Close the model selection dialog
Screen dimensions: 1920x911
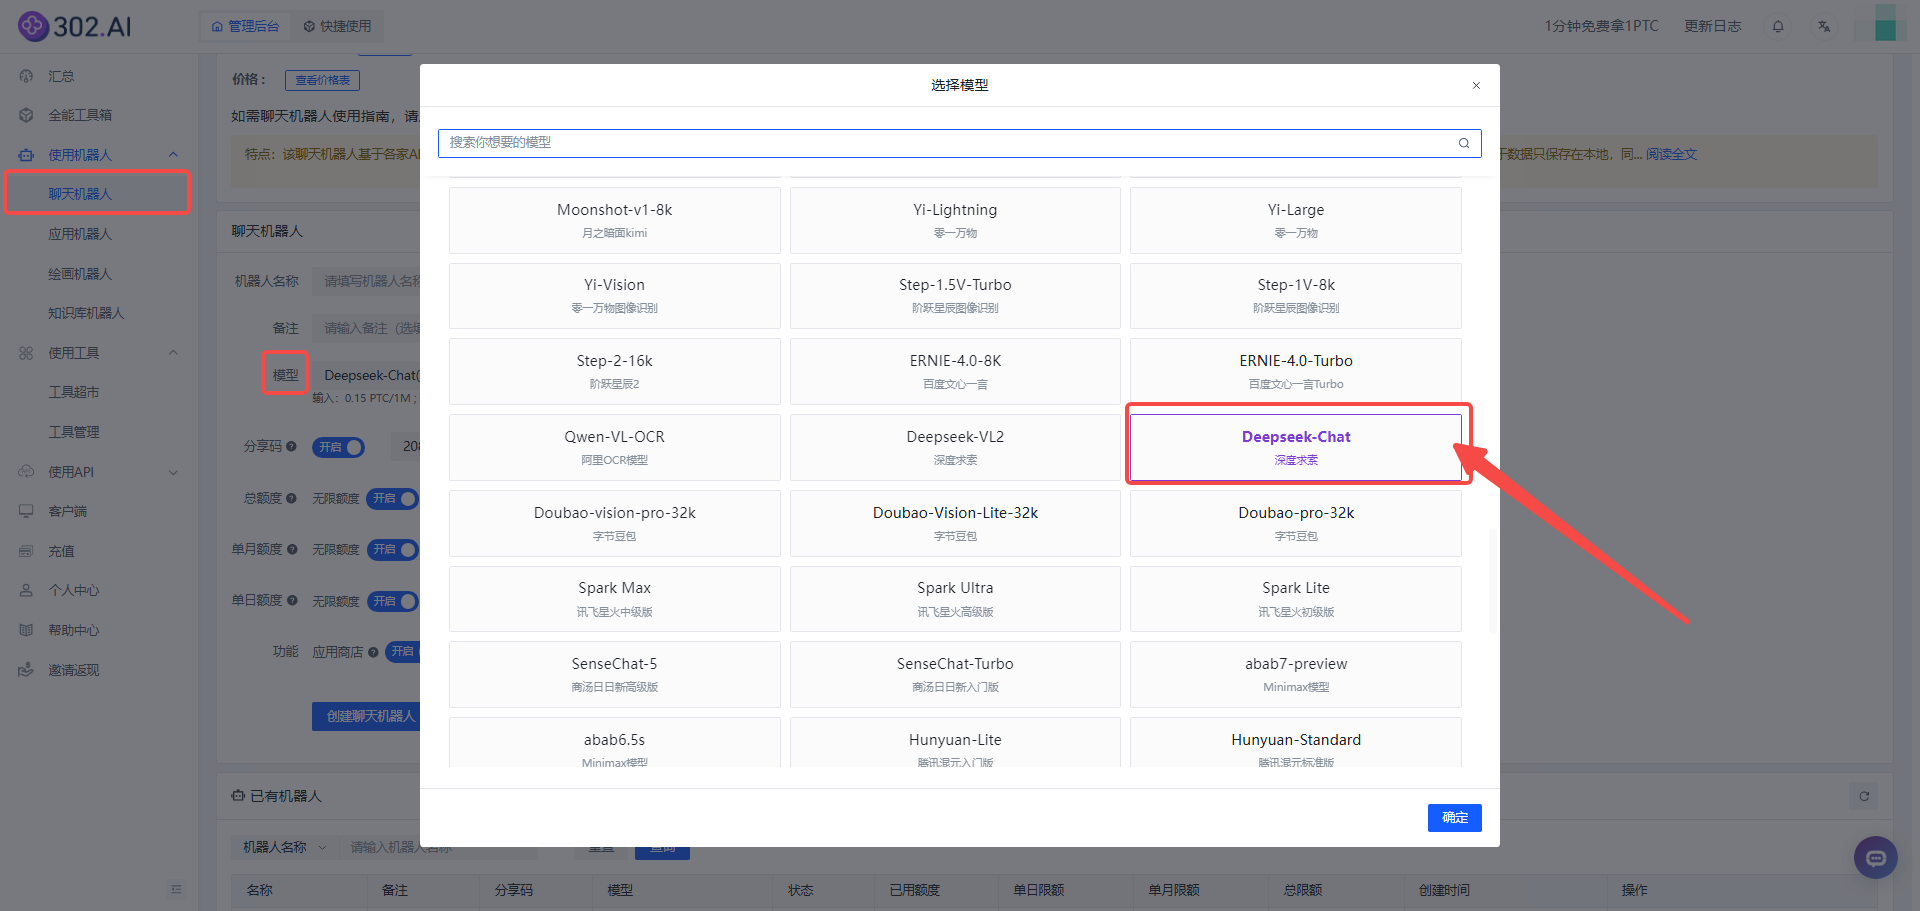[1476, 85]
